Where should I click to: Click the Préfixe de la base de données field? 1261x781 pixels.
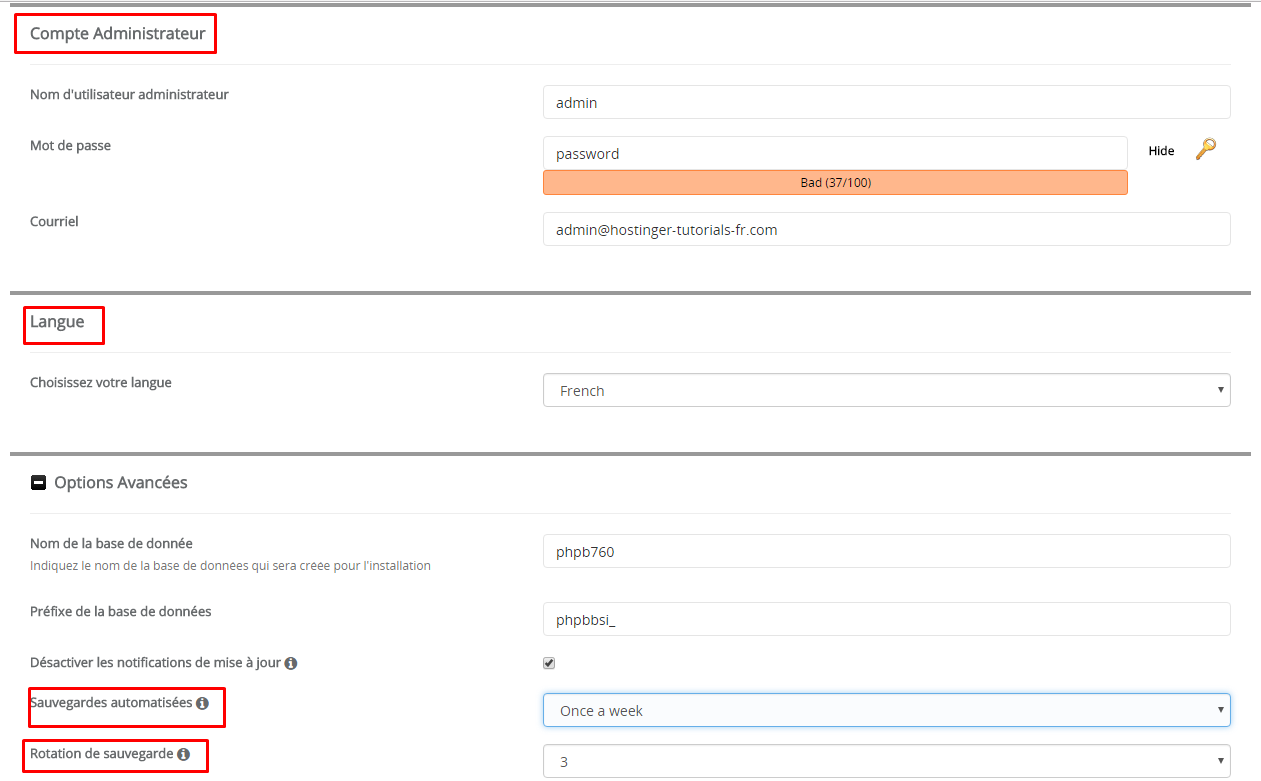[886, 620]
